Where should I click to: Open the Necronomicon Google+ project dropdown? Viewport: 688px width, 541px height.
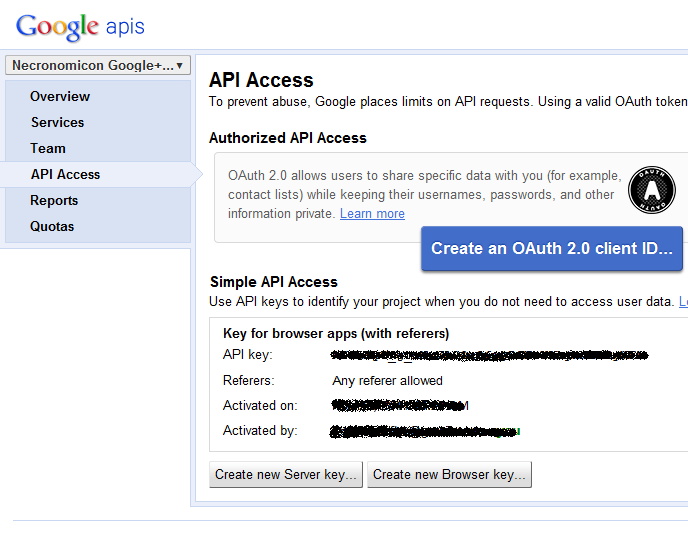pyautogui.click(x=97, y=65)
